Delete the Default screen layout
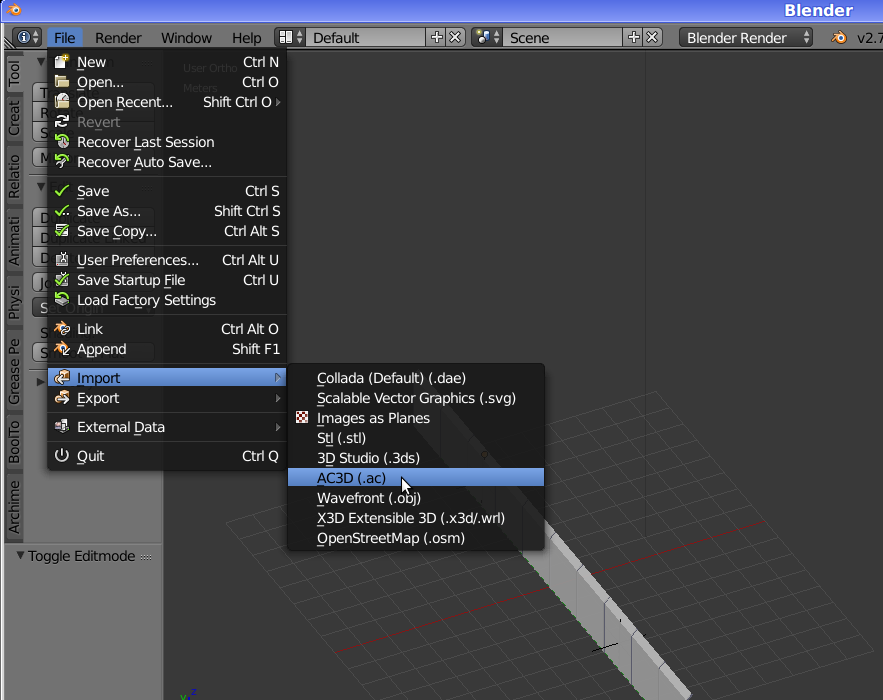This screenshot has height=700, width=883. (x=455, y=38)
